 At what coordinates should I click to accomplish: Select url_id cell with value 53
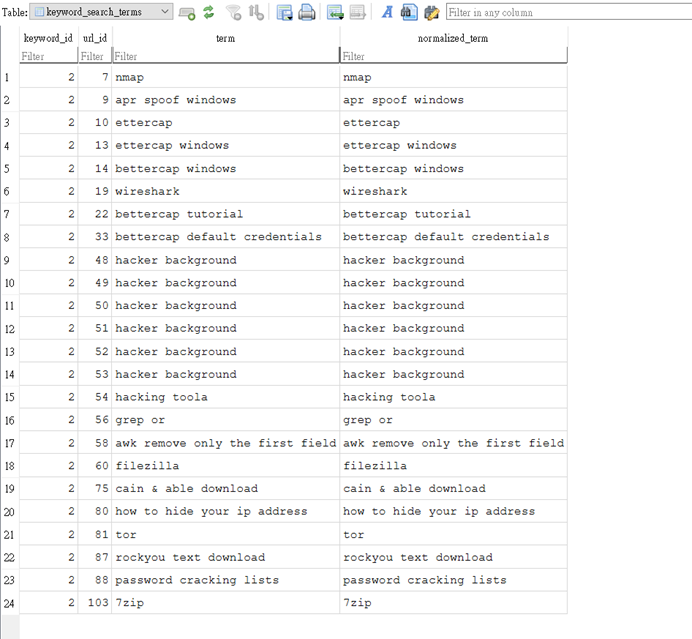[x=95, y=374]
